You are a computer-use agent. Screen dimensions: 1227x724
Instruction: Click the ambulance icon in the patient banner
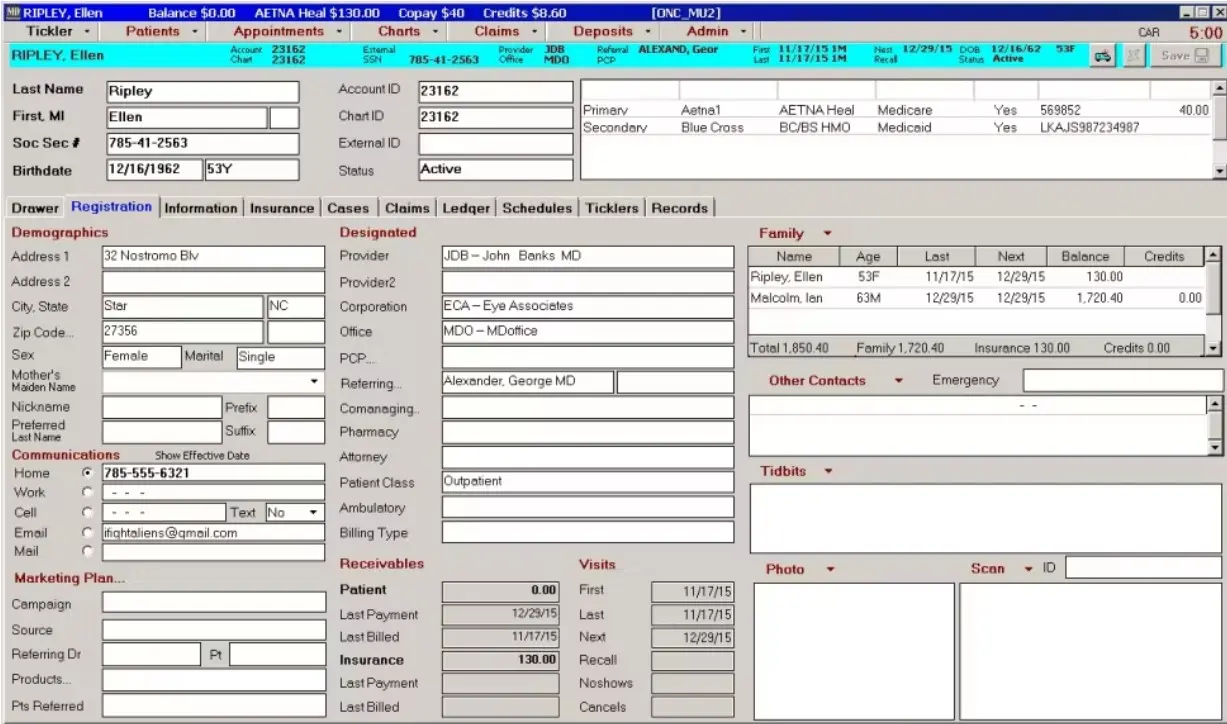[x=1103, y=58]
